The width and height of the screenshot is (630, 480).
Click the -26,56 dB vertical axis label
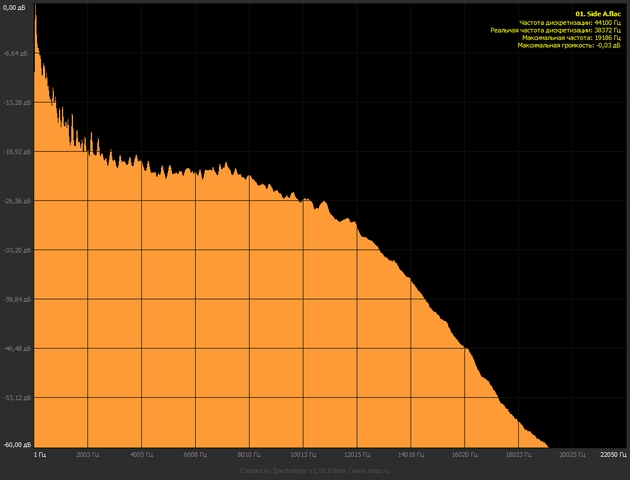pos(15,201)
